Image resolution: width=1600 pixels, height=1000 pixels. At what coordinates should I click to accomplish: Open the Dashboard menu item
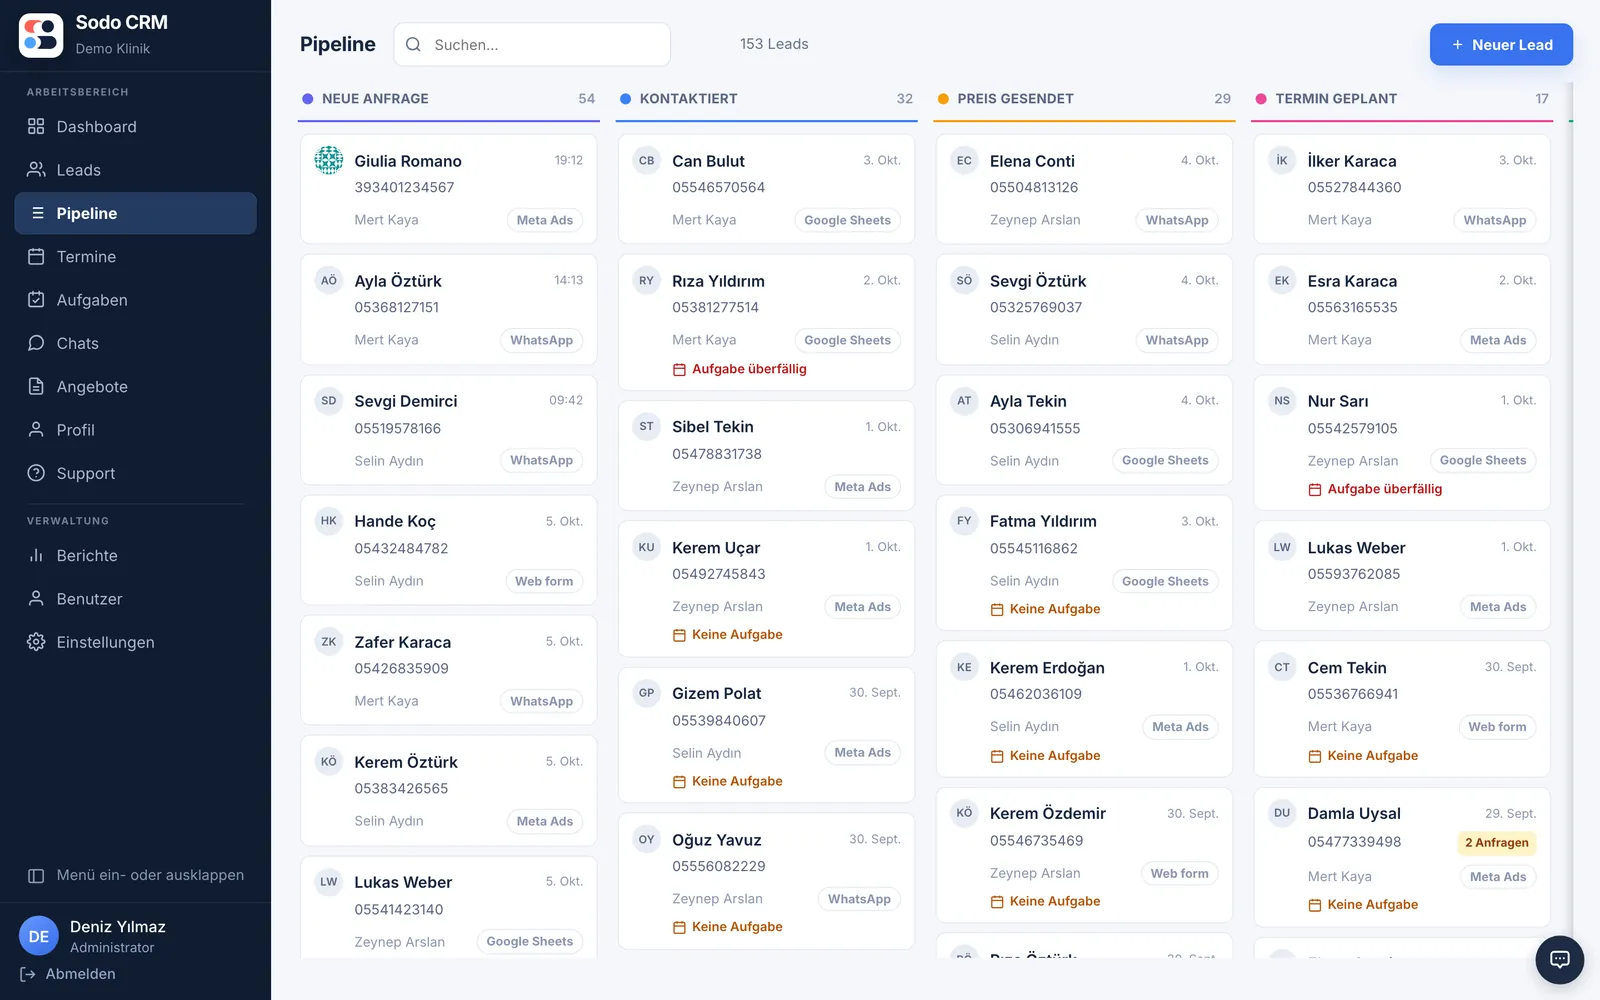tap(135, 126)
